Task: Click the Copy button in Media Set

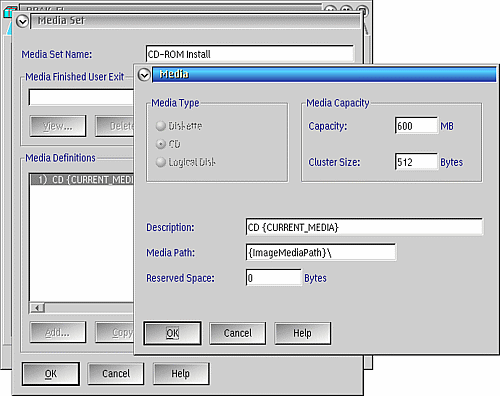Action: (x=114, y=332)
